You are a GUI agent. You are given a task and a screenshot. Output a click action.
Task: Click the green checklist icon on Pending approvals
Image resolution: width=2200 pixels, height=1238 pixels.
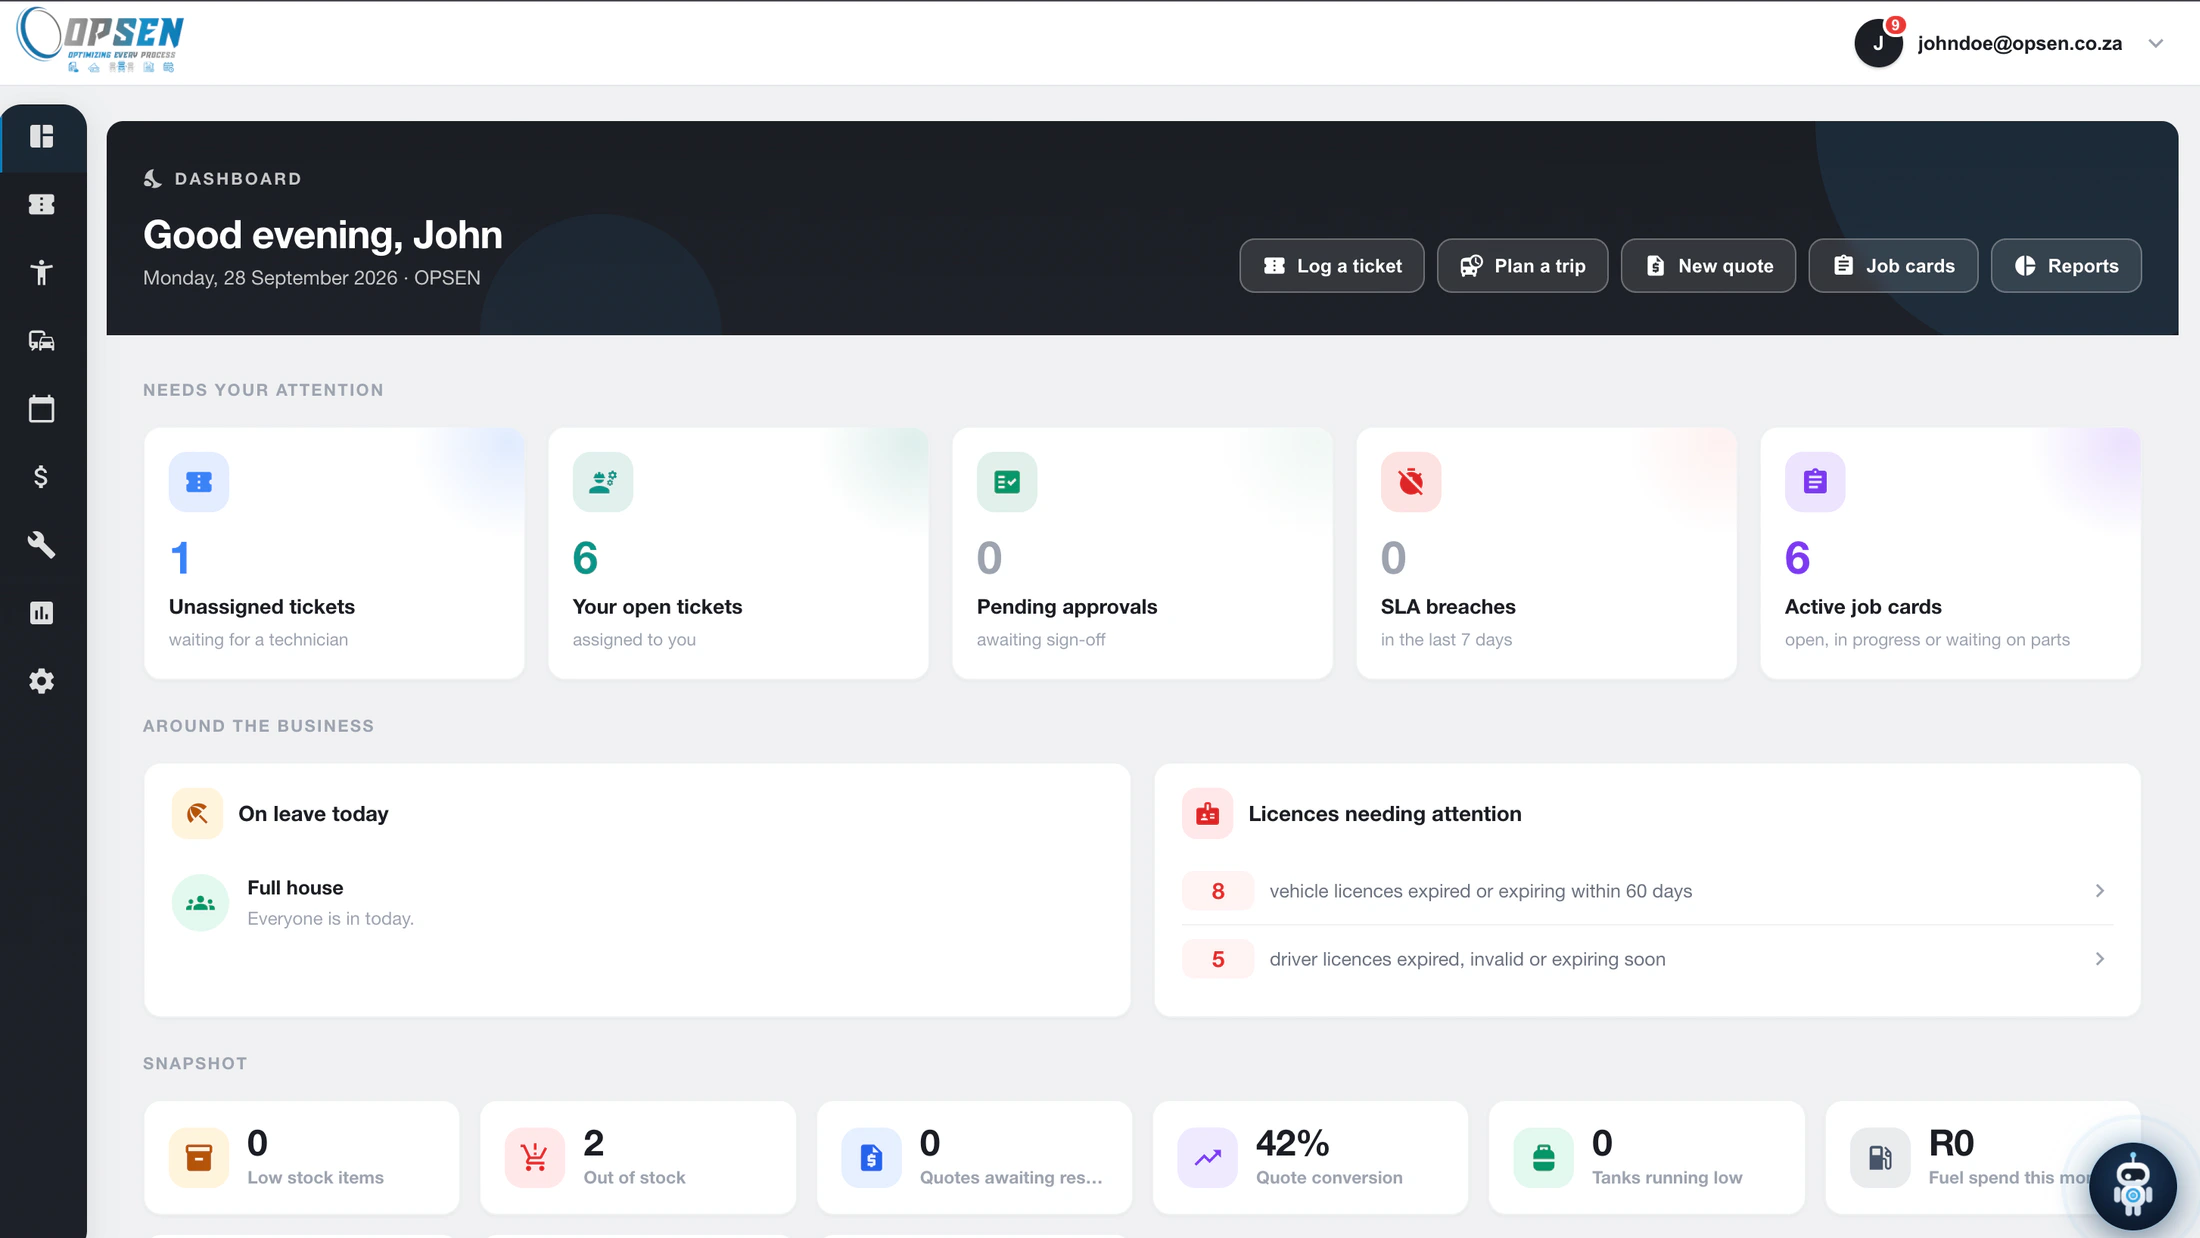click(1007, 482)
